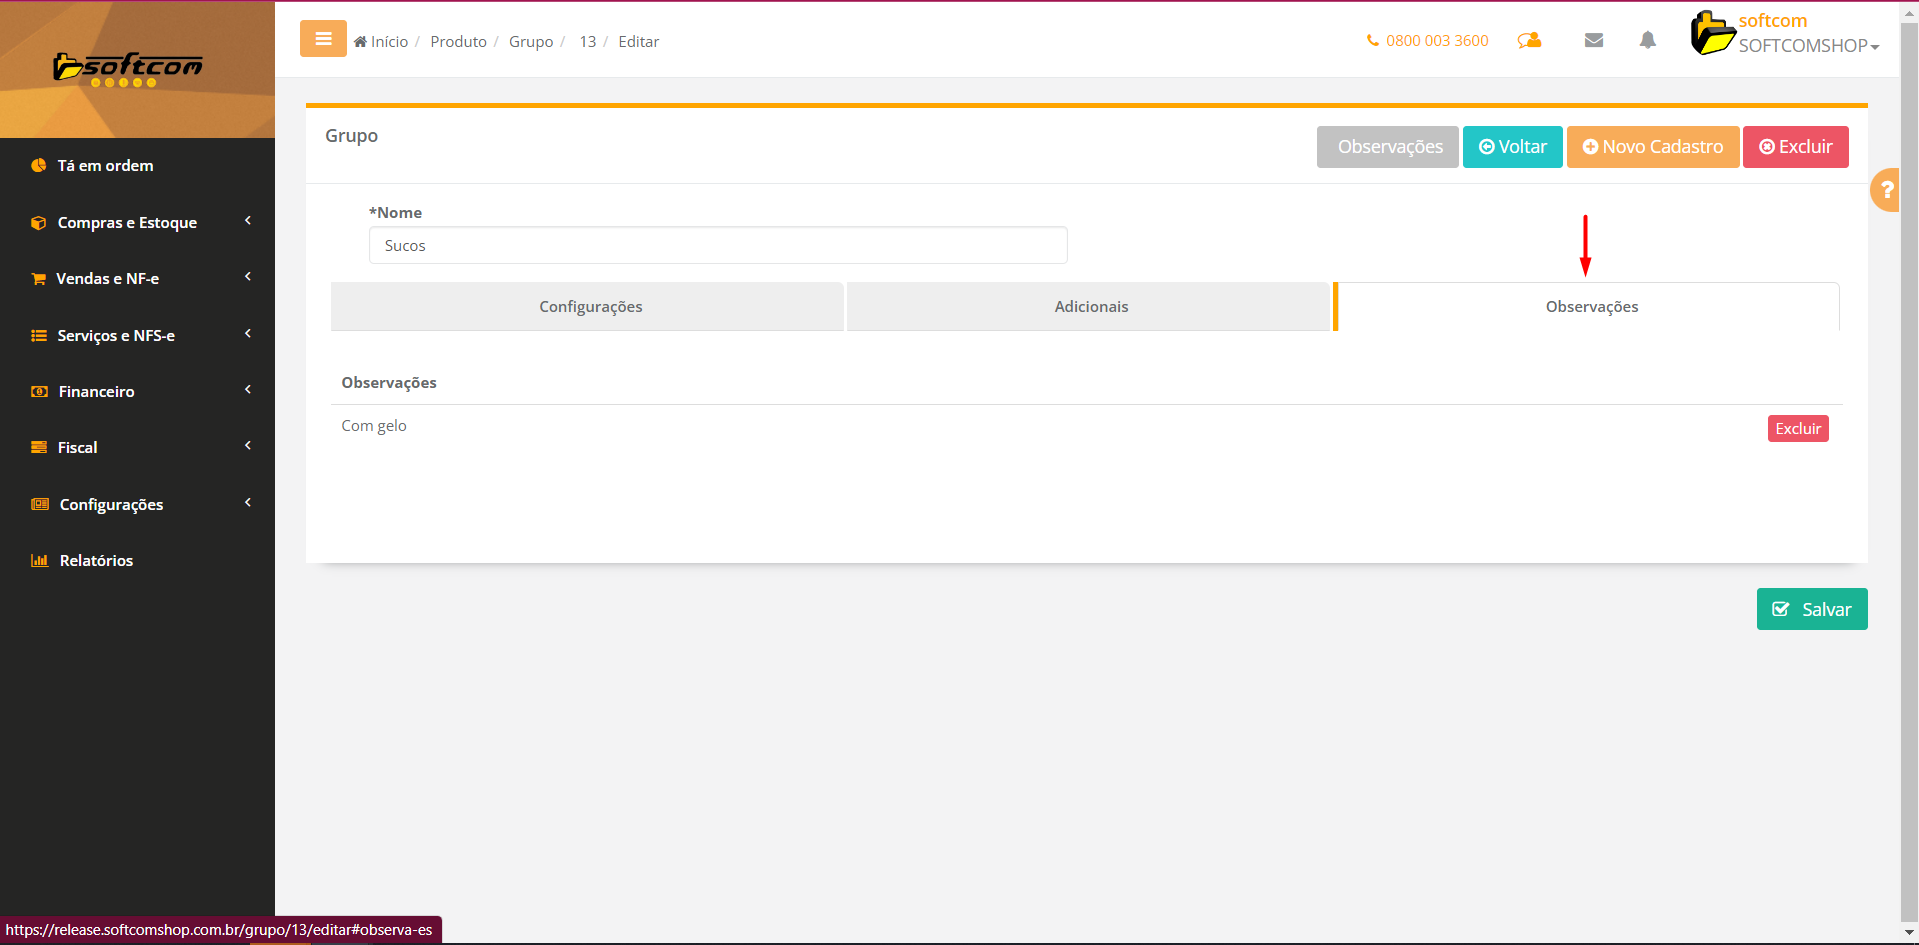This screenshot has width=1919, height=945.
Task: Expand the Compras e Estoque menu
Action: (x=127, y=223)
